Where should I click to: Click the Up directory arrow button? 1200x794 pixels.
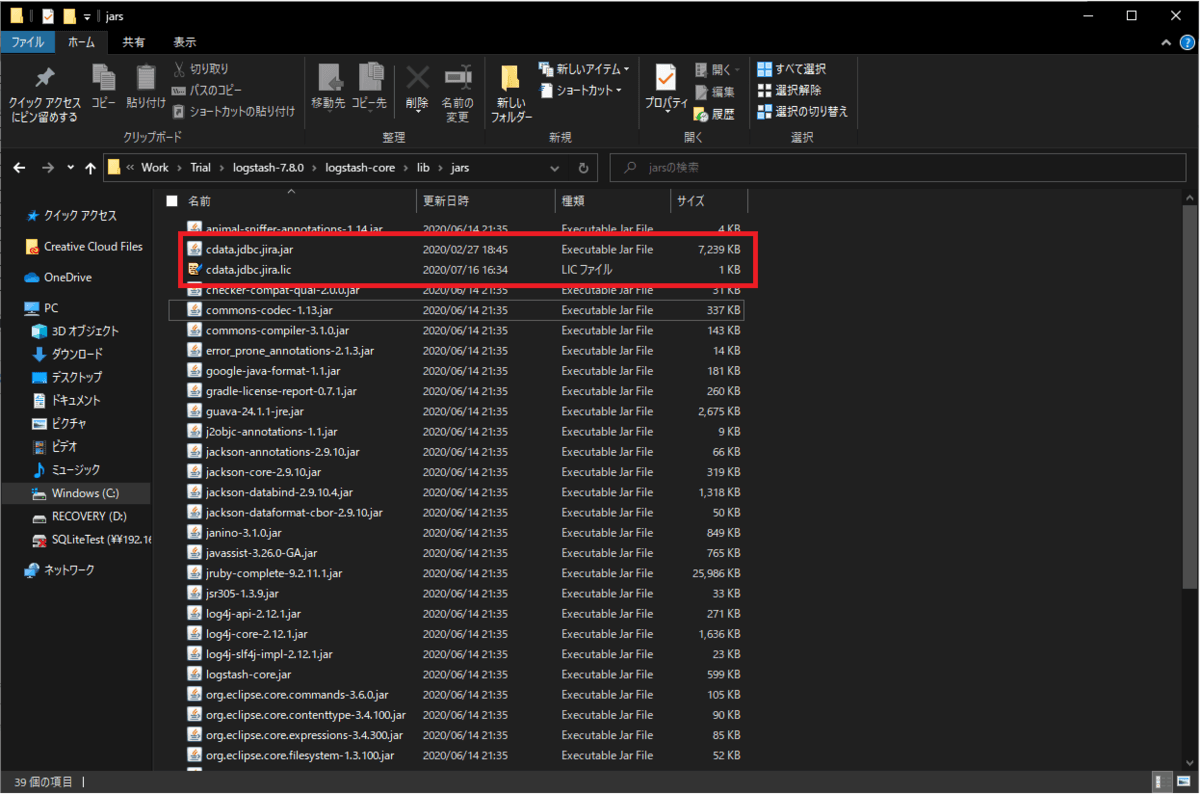point(91,168)
